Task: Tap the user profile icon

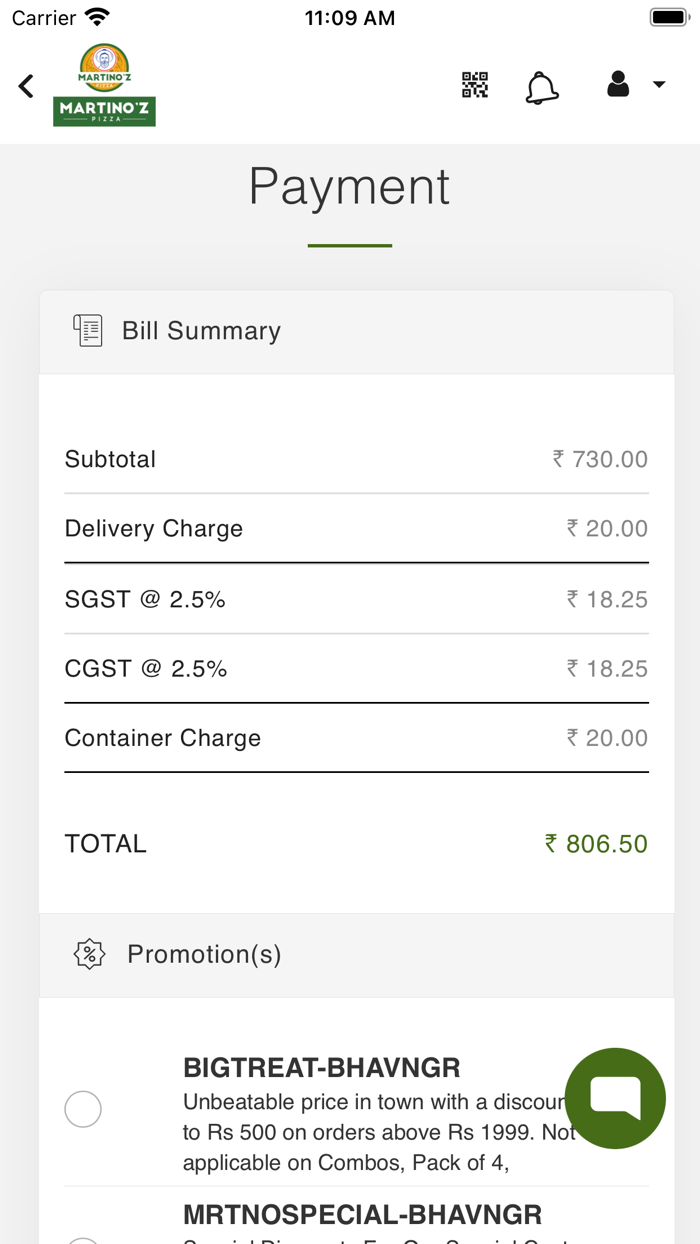Action: coord(618,84)
